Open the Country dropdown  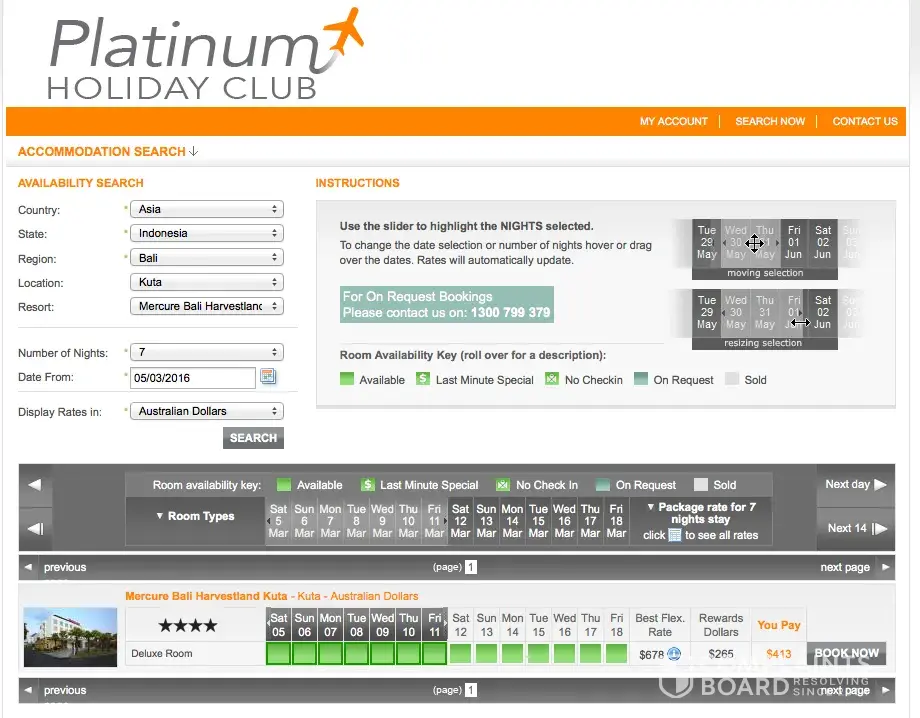(x=208, y=210)
